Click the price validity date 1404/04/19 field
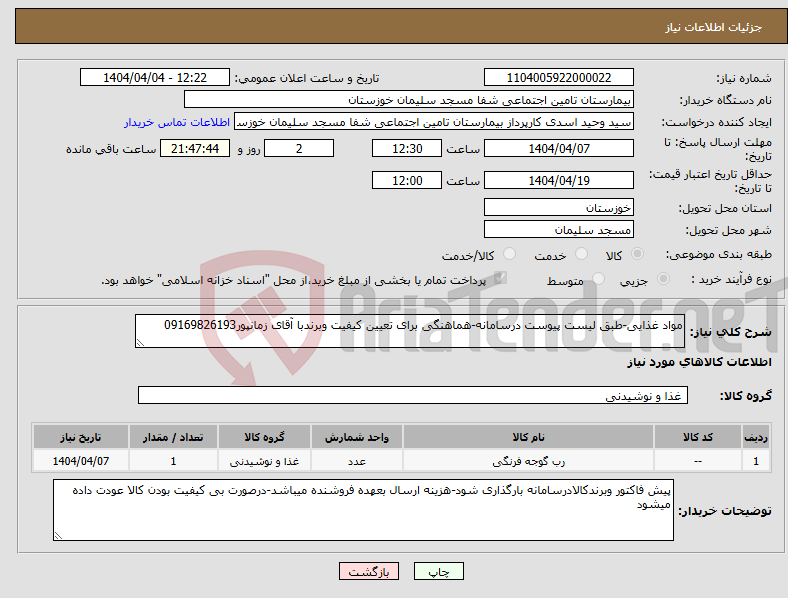 (558, 180)
